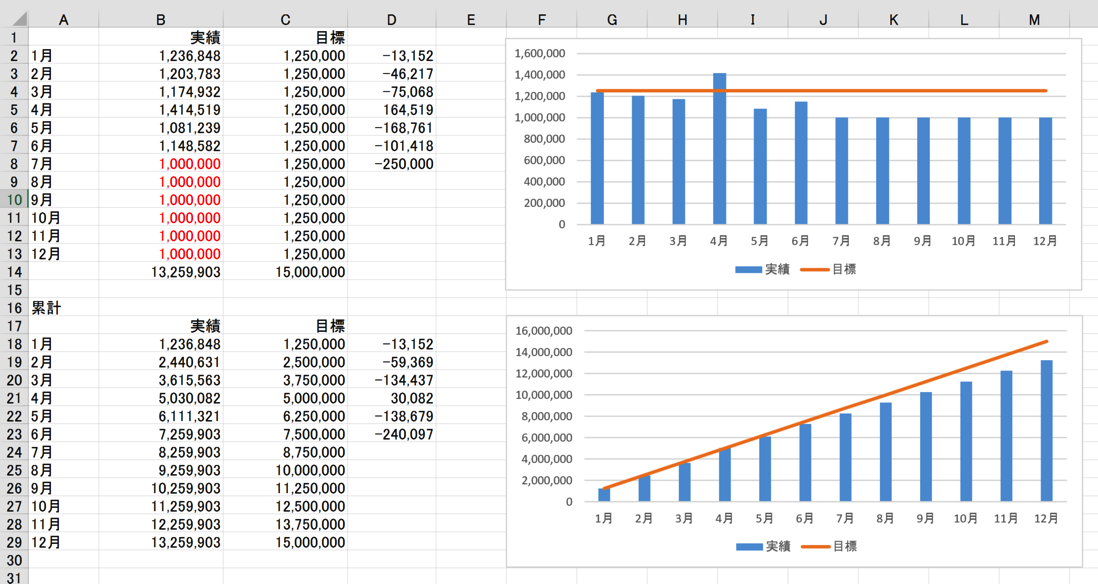Click the 10月 axis label in cumulative chart
The height and width of the screenshot is (584, 1098).
tap(966, 518)
